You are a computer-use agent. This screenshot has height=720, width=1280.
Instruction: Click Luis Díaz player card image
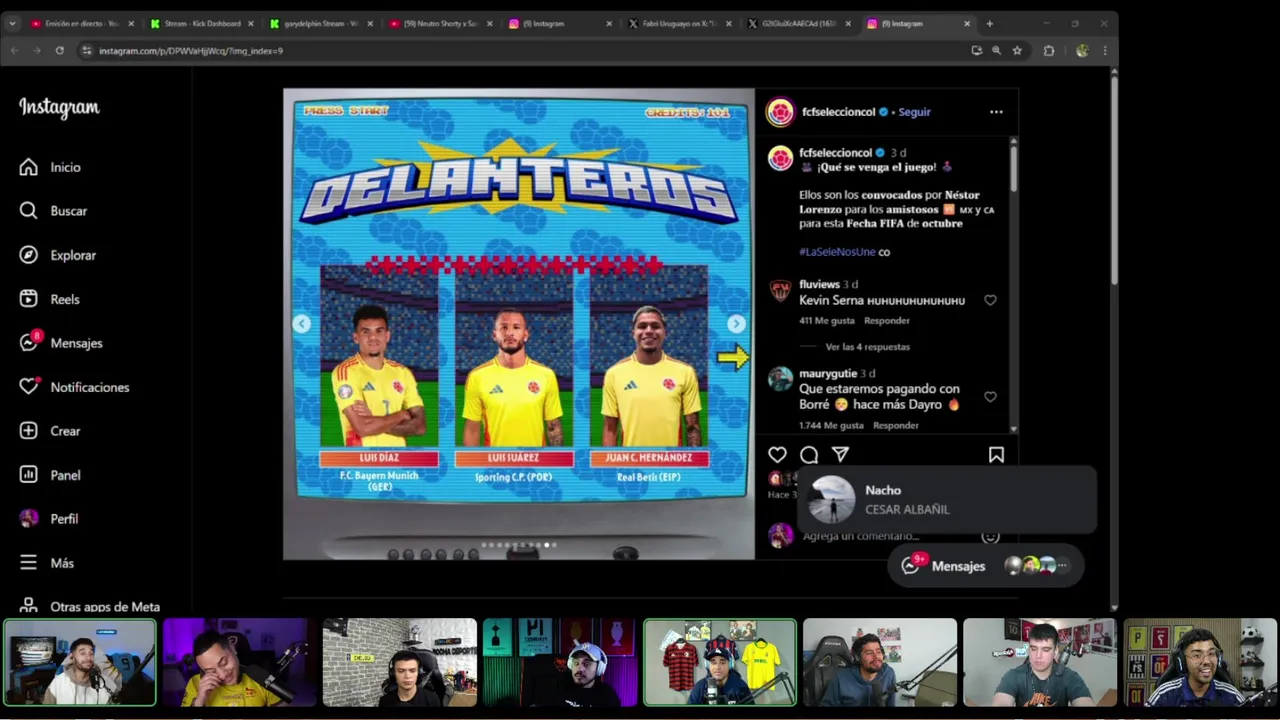(x=379, y=357)
